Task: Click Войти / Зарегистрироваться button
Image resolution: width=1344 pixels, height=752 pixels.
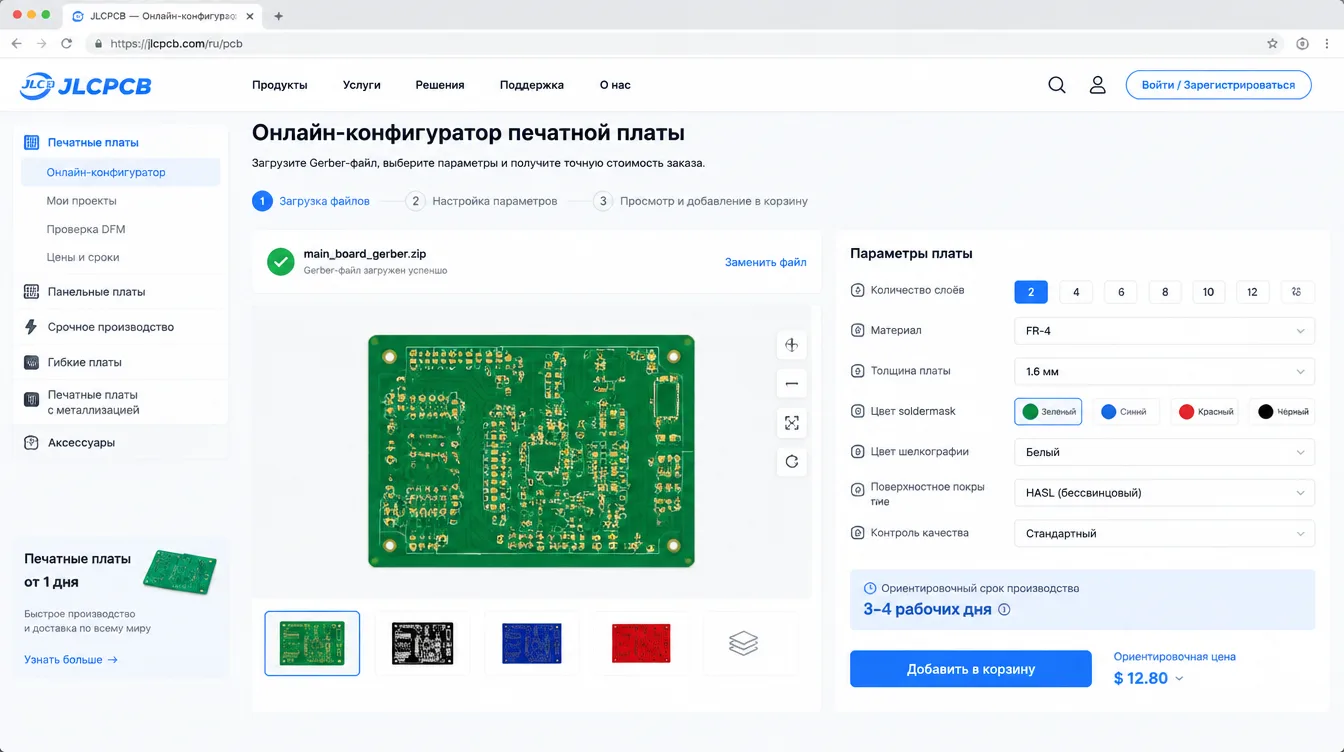Action: 1218,85
